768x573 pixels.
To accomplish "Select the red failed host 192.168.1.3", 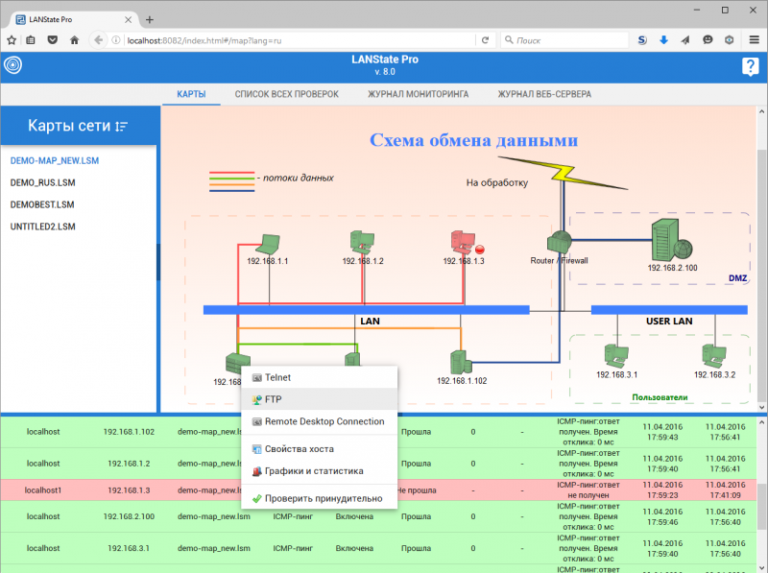I will pos(462,241).
